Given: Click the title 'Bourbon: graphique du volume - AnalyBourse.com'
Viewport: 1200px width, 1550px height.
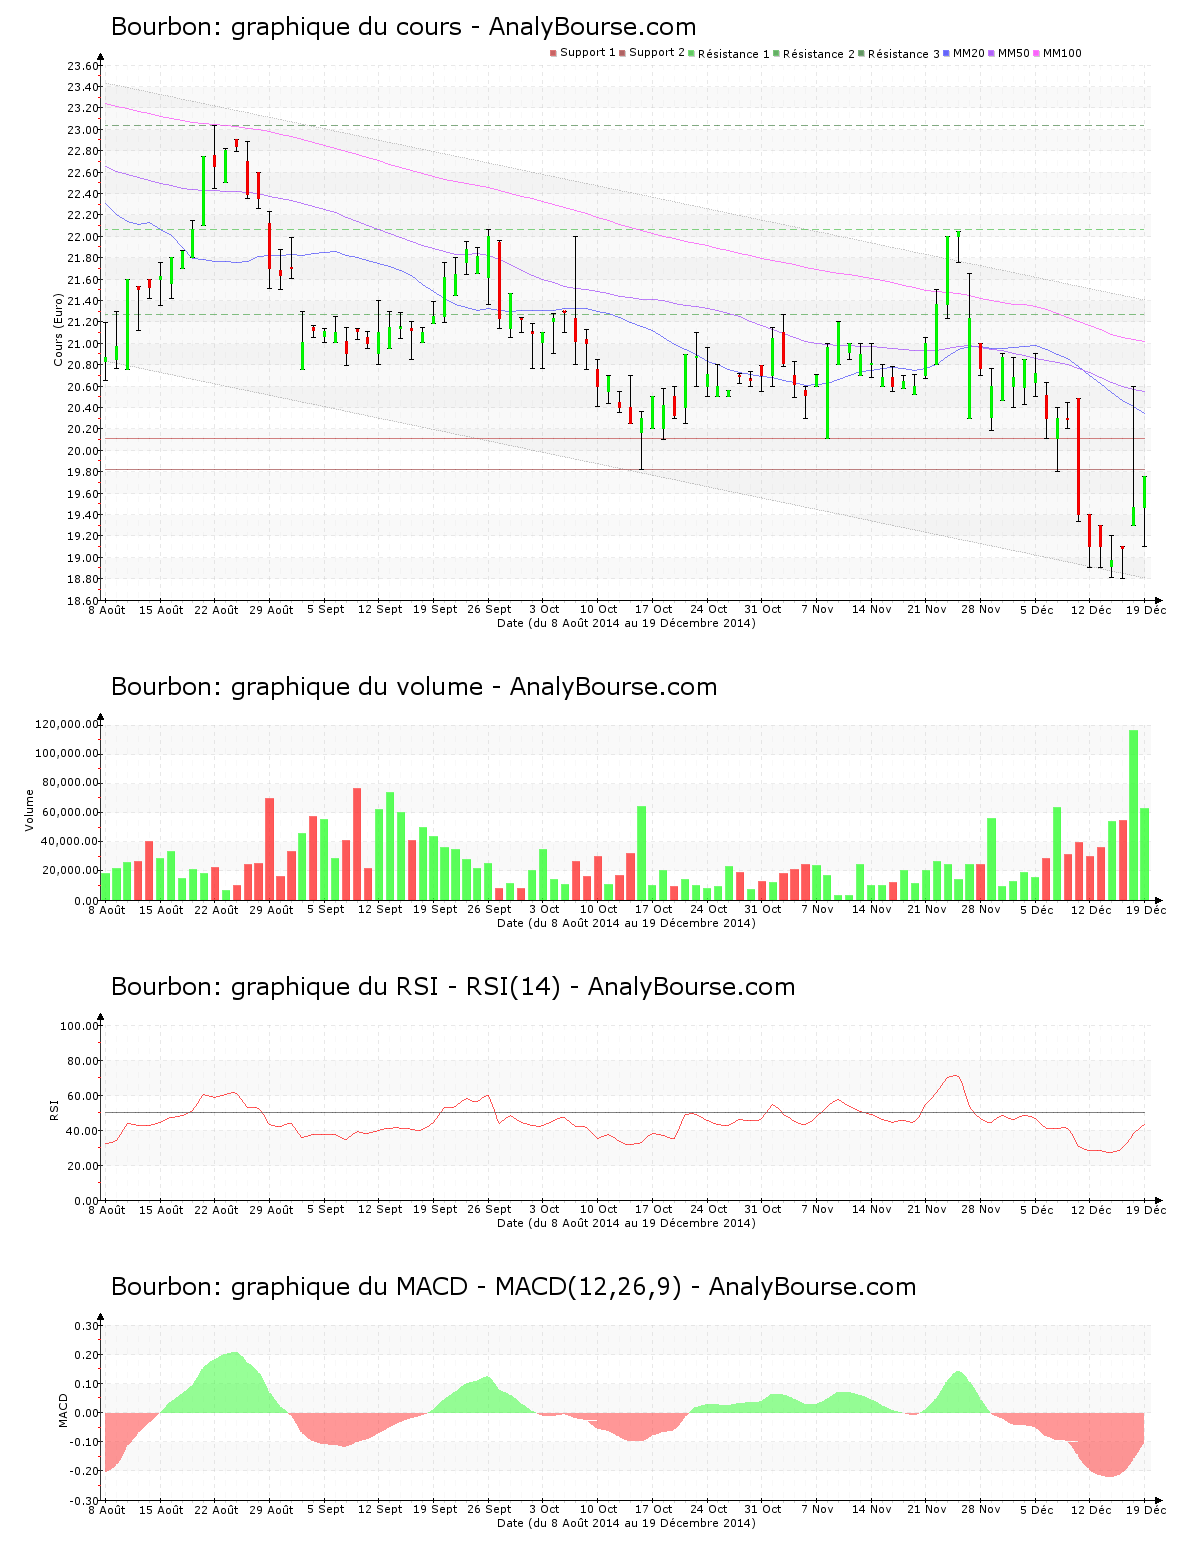Looking at the screenshot, I should click(x=414, y=687).
